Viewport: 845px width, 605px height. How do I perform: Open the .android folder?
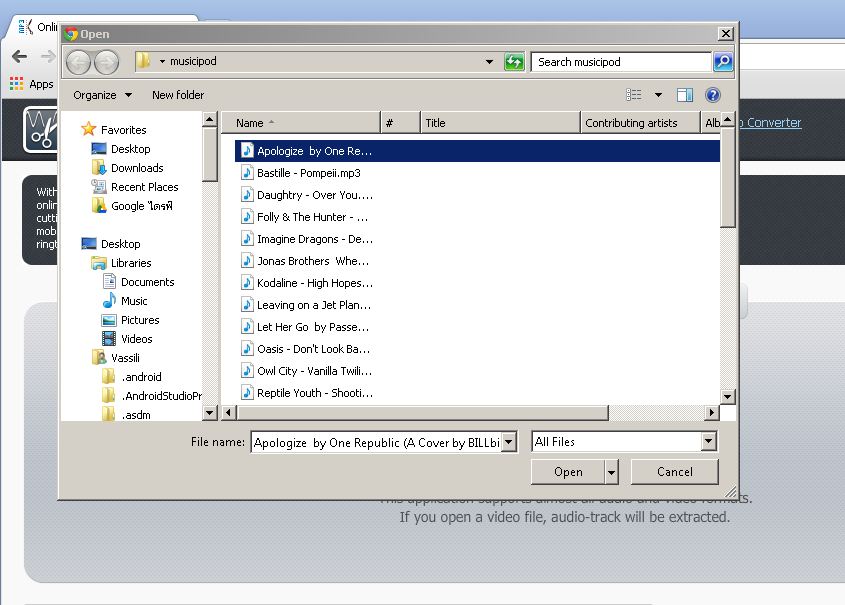pos(132,377)
